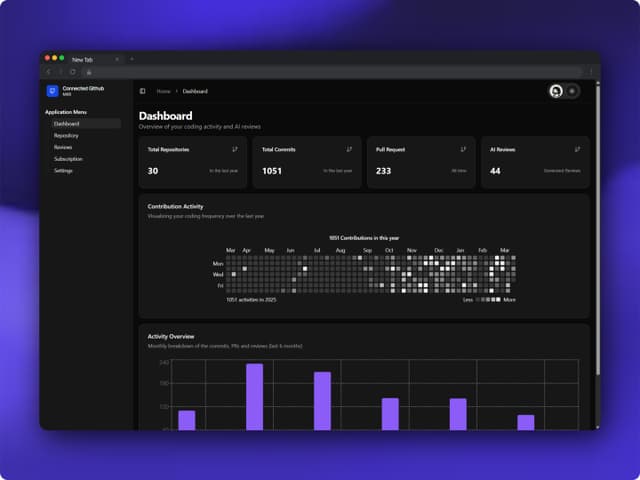Go back using the browser back arrow
This screenshot has width=640, height=480.
[x=49, y=72]
